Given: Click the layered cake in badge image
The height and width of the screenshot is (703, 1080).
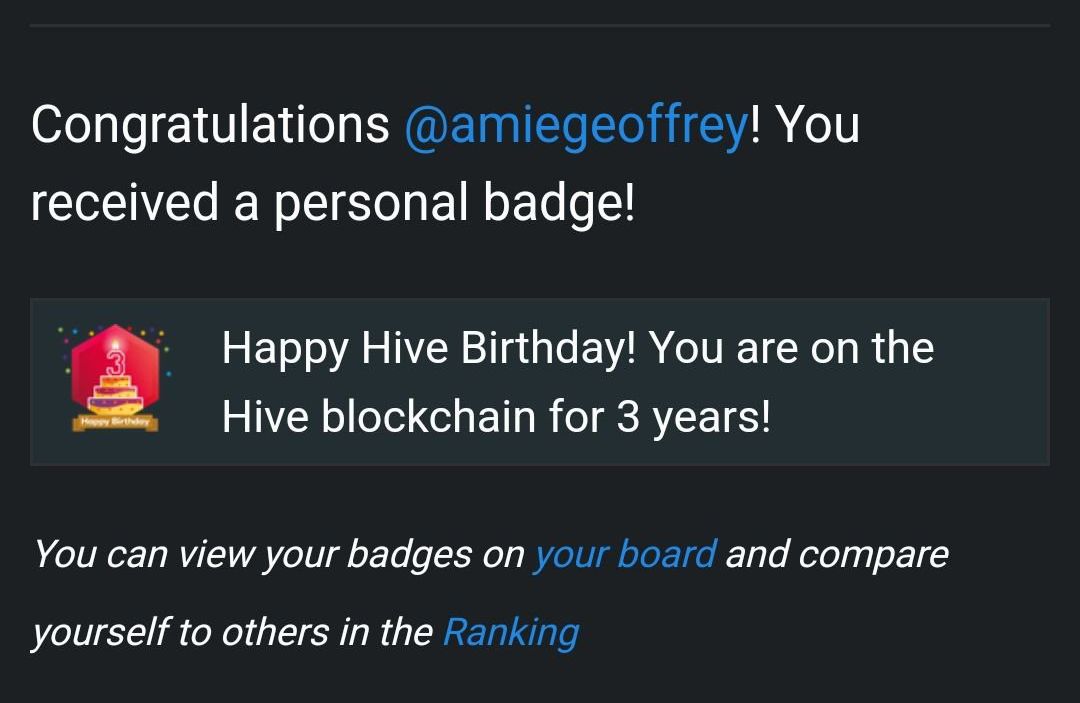Looking at the screenshot, I should [115, 393].
